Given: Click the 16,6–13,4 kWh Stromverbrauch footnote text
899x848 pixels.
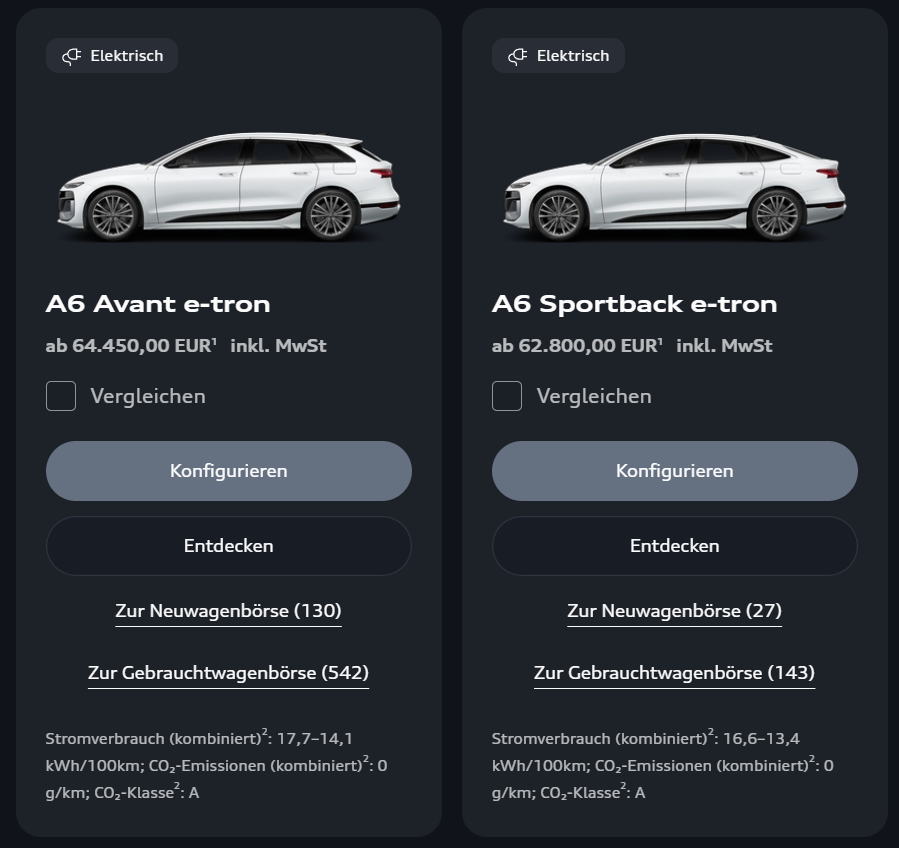Looking at the screenshot, I should (662, 766).
